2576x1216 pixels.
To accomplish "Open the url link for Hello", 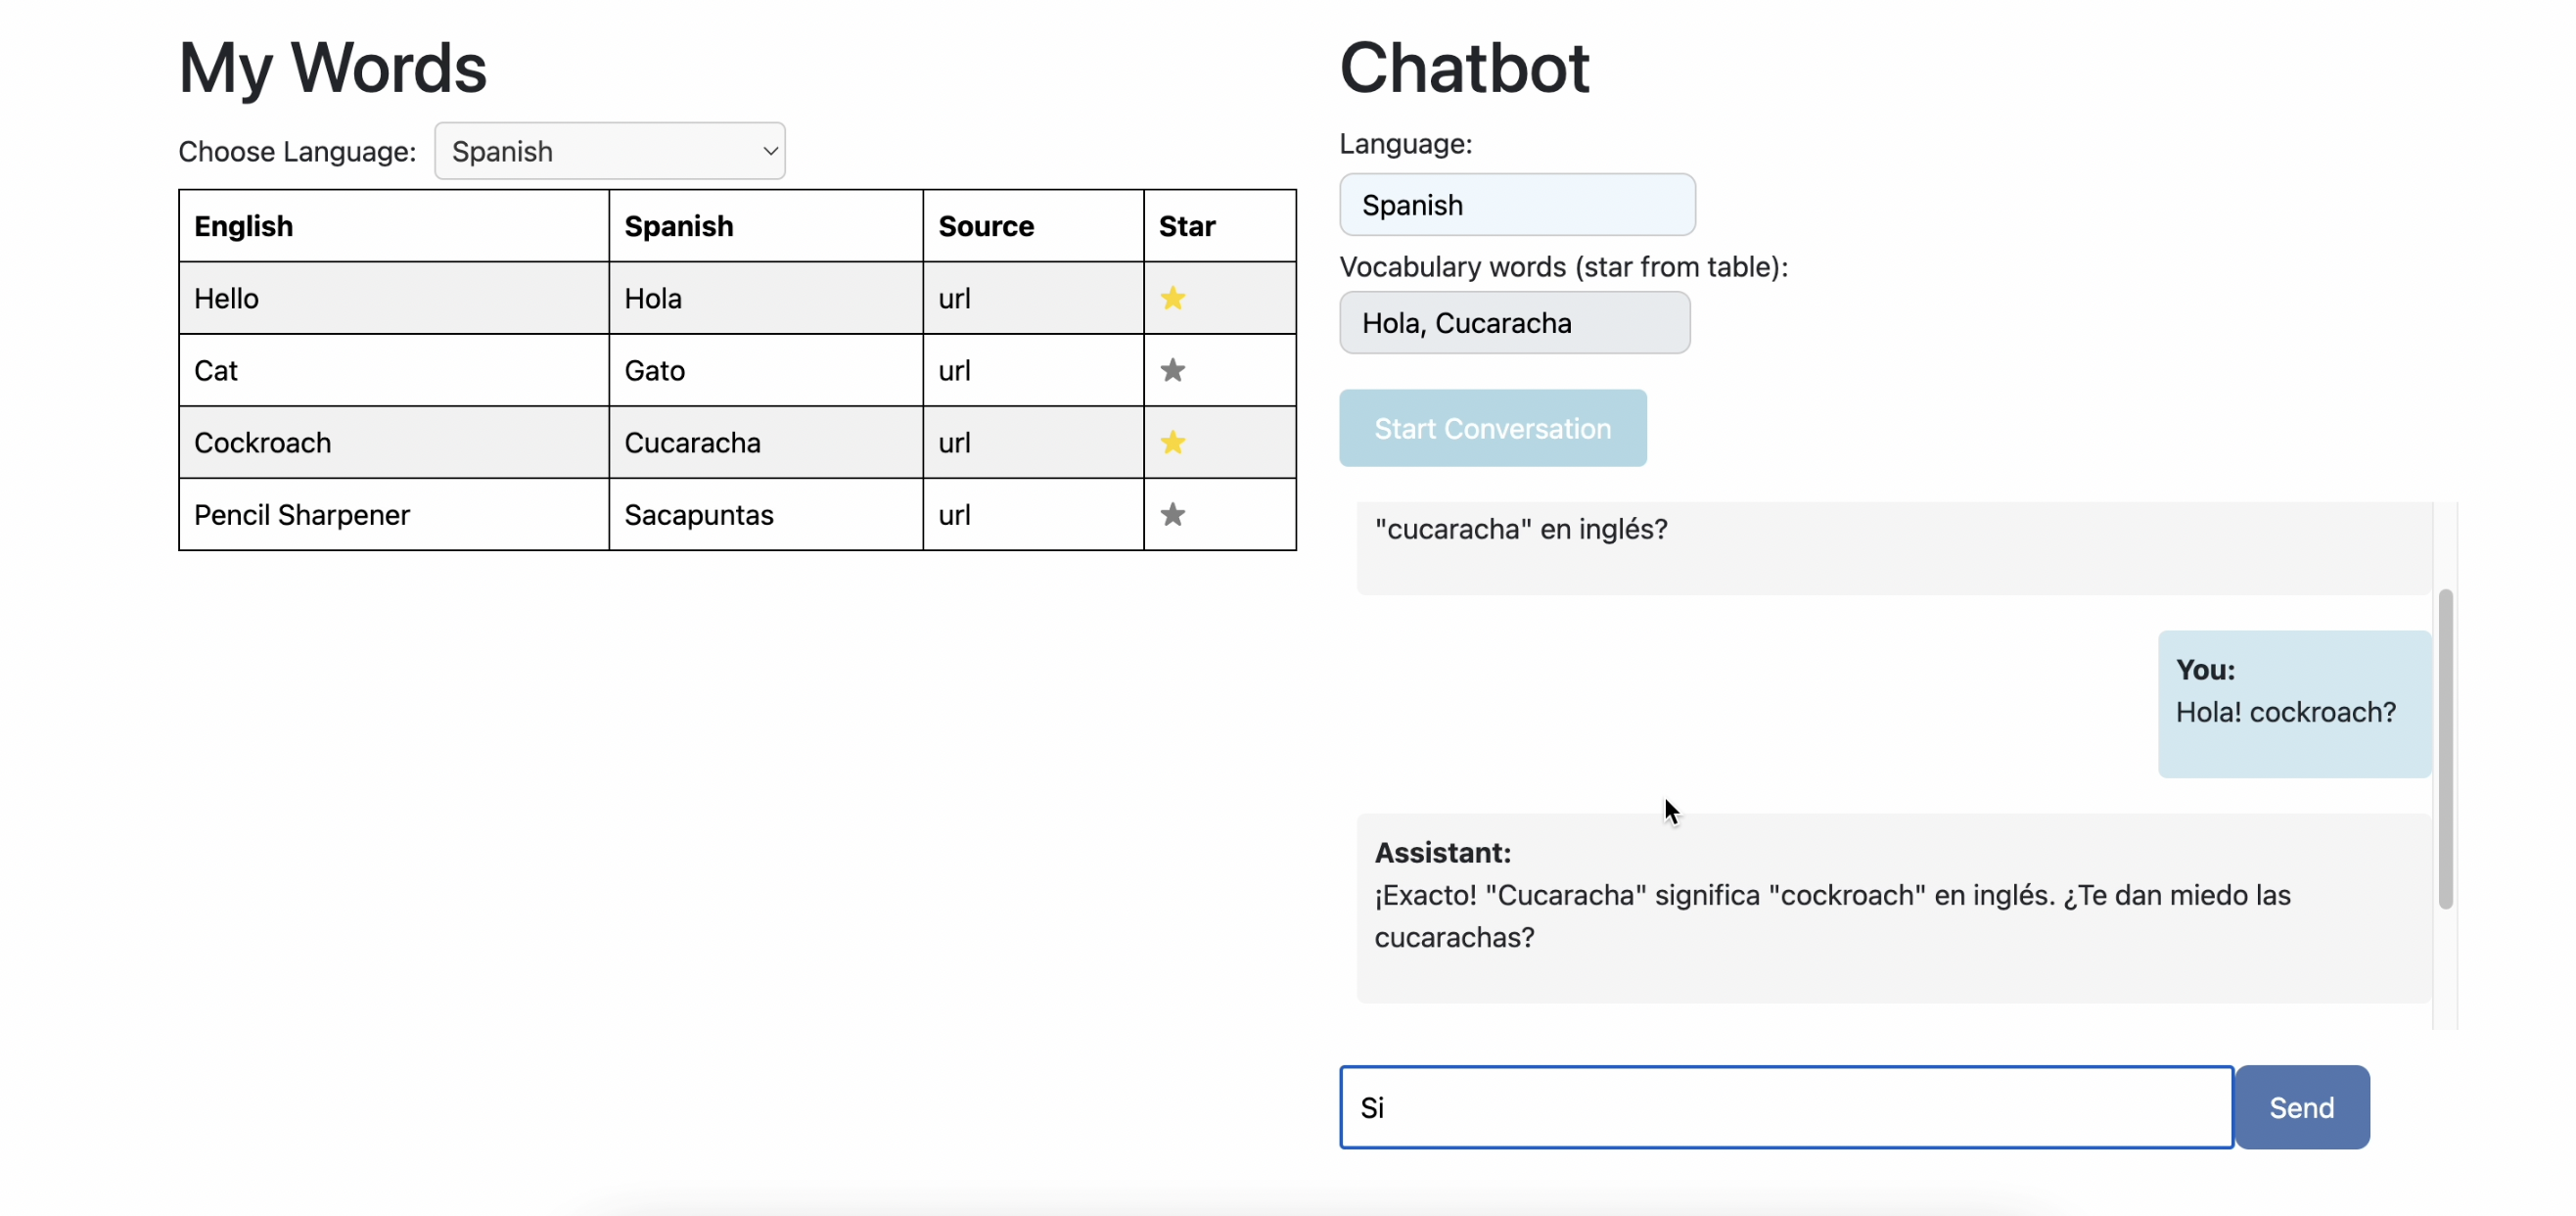I will [x=954, y=298].
